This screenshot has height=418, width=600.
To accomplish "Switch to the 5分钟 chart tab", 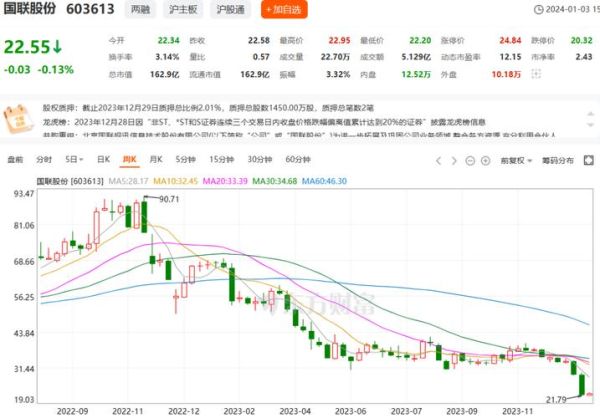I will [x=186, y=160].
